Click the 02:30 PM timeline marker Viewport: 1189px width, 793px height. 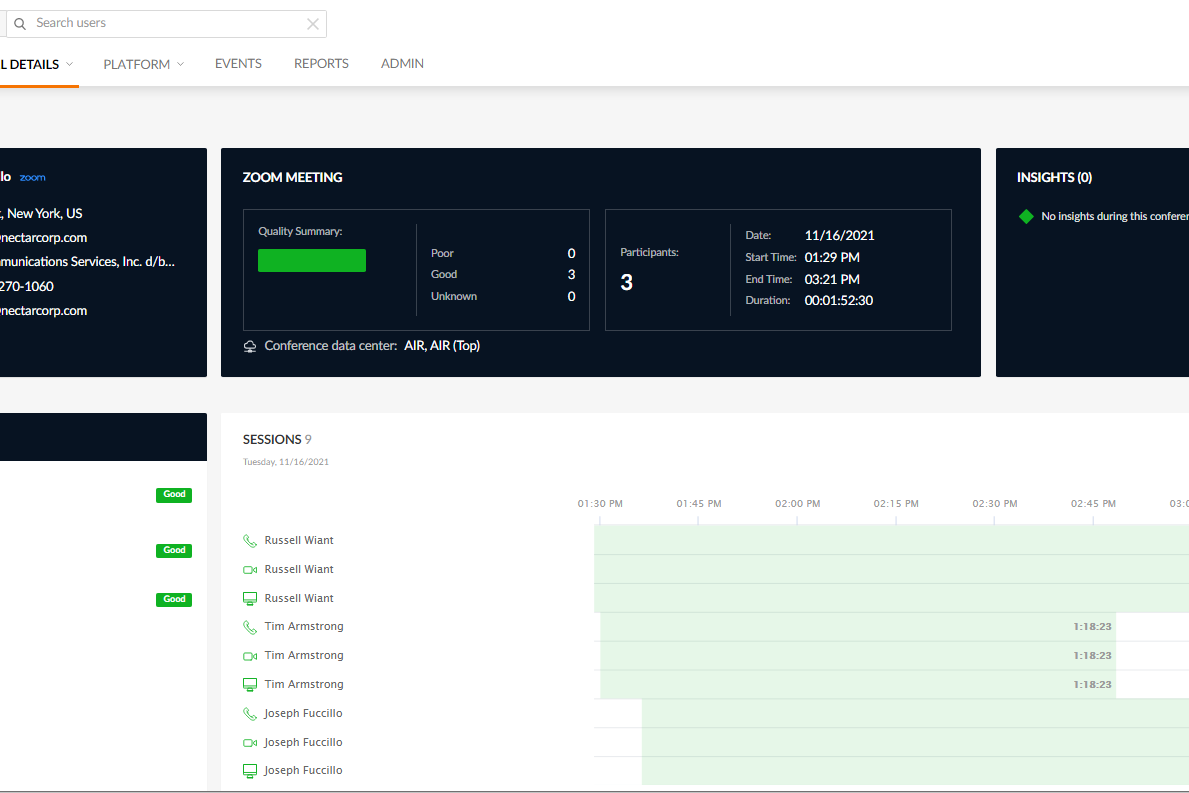coord(995,503)
